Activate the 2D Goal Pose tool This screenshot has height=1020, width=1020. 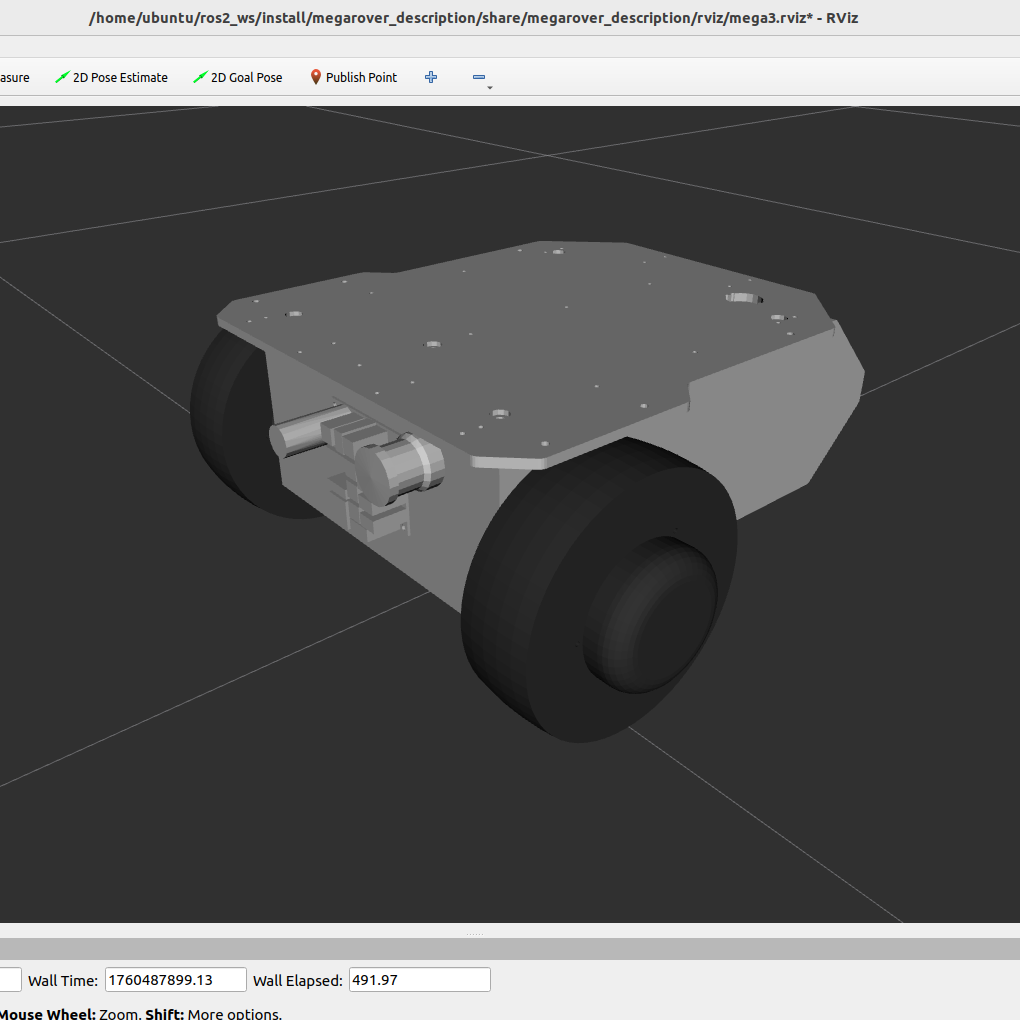tap(238, 78)
